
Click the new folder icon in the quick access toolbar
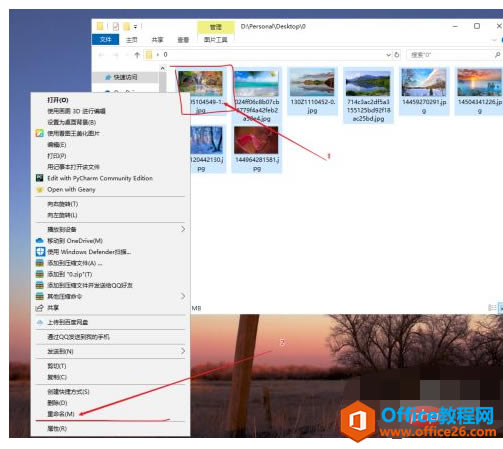point(126,26)
